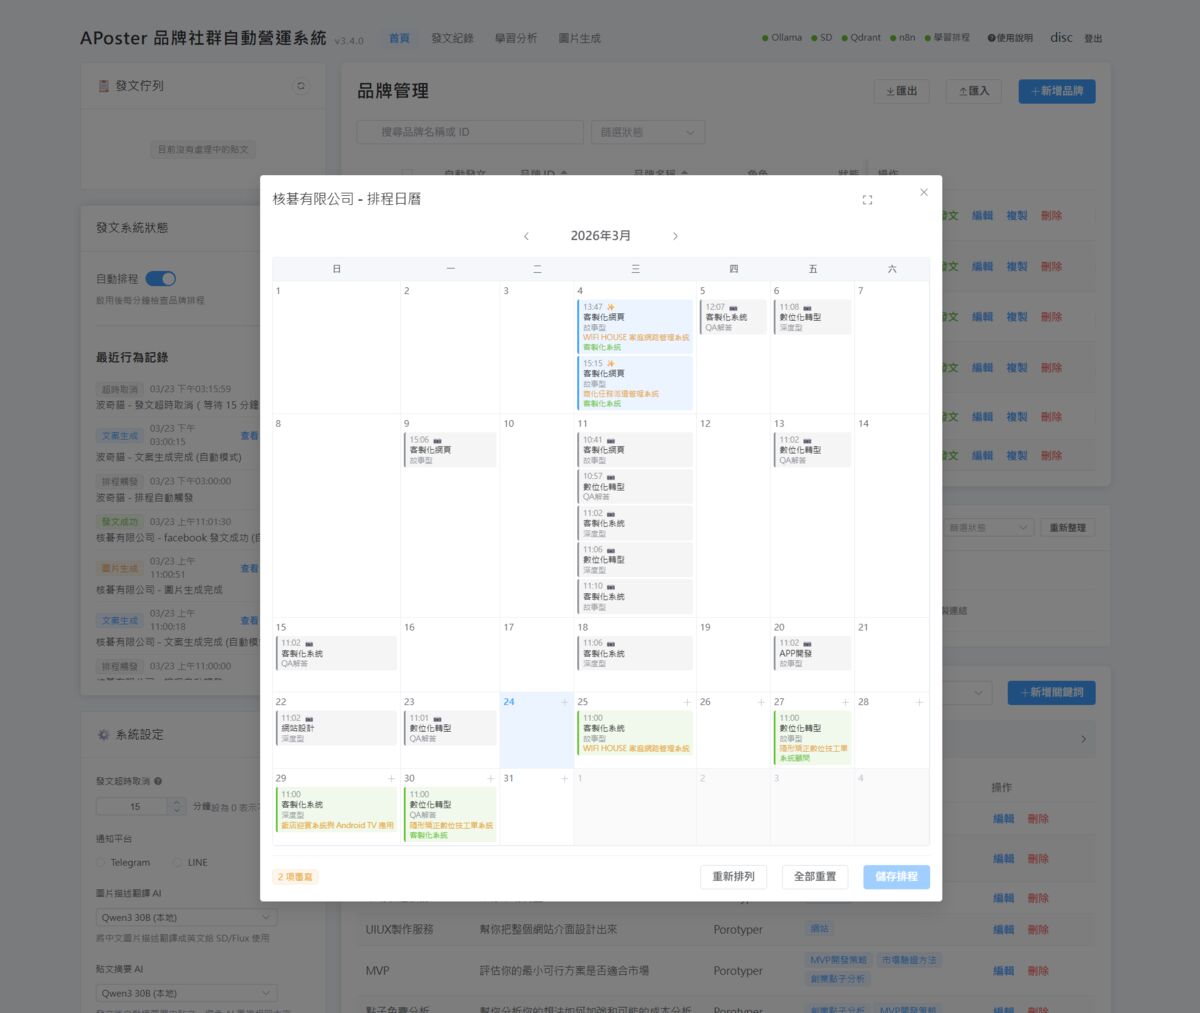Add a schedule on March 24
The width and height of the screenshot is (1200, 1013).
click(x=564, y=702)
